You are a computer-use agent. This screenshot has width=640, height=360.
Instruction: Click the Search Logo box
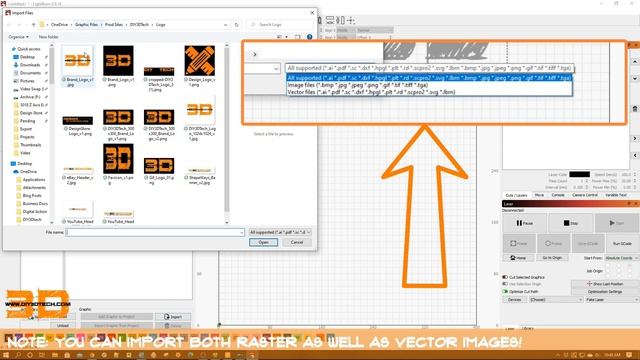tap(280, 25)
